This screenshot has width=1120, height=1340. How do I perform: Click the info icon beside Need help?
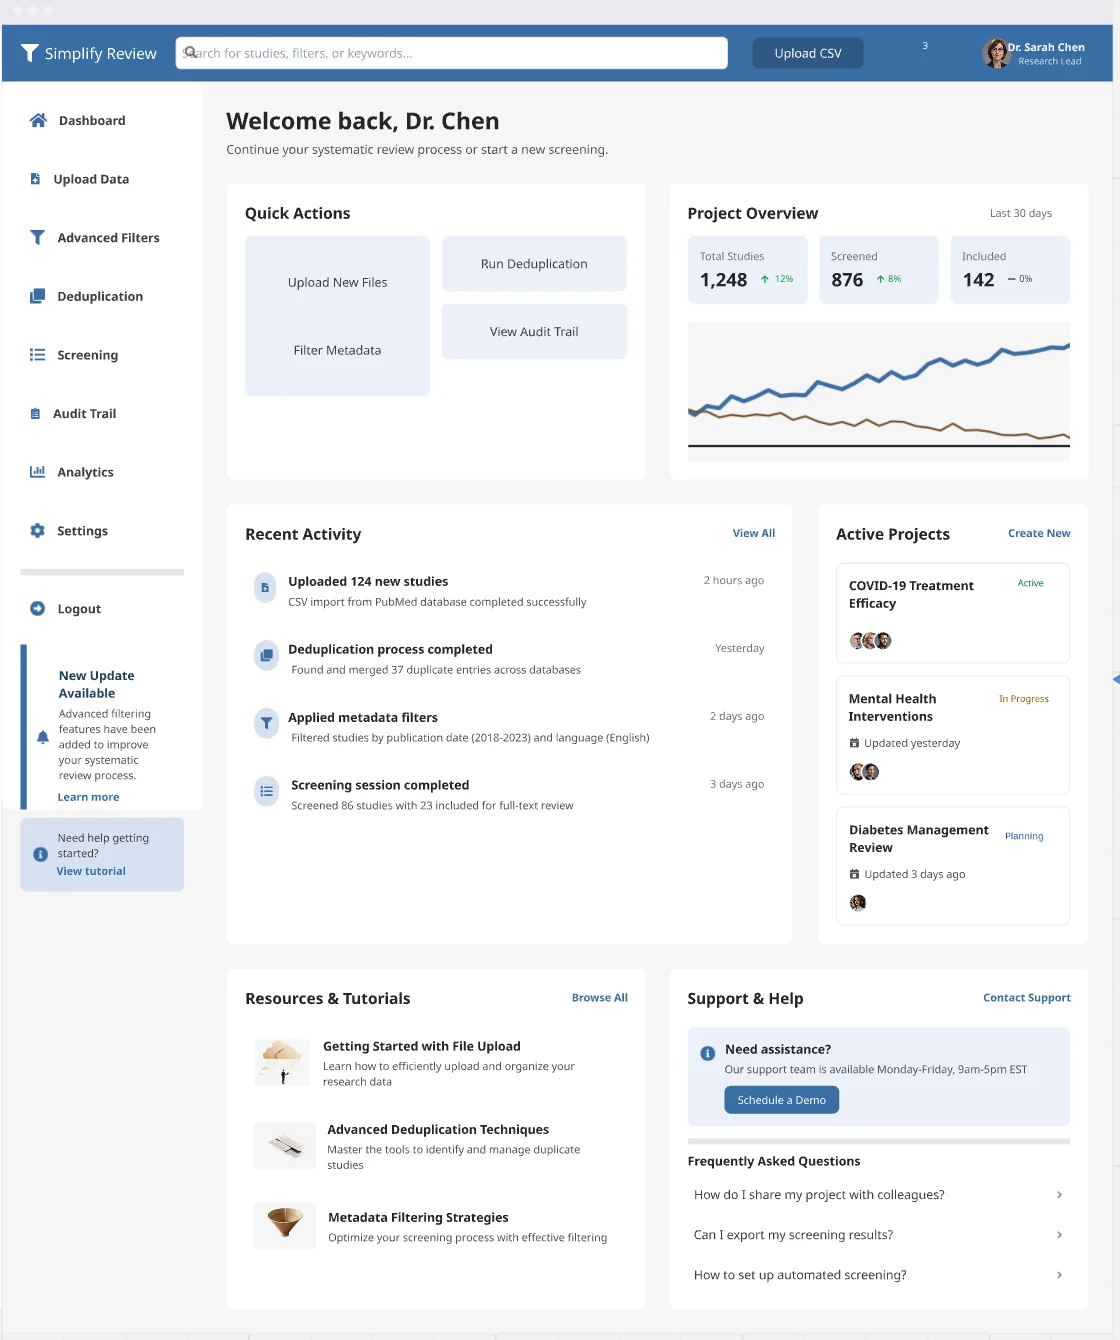pos(40,854)
